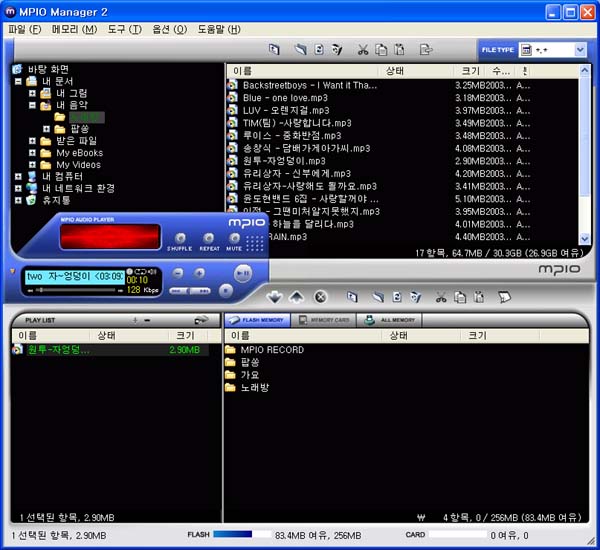Open the FILE TYPE dropdown
The width and height of the screenshot is (600, 550).
580,49
